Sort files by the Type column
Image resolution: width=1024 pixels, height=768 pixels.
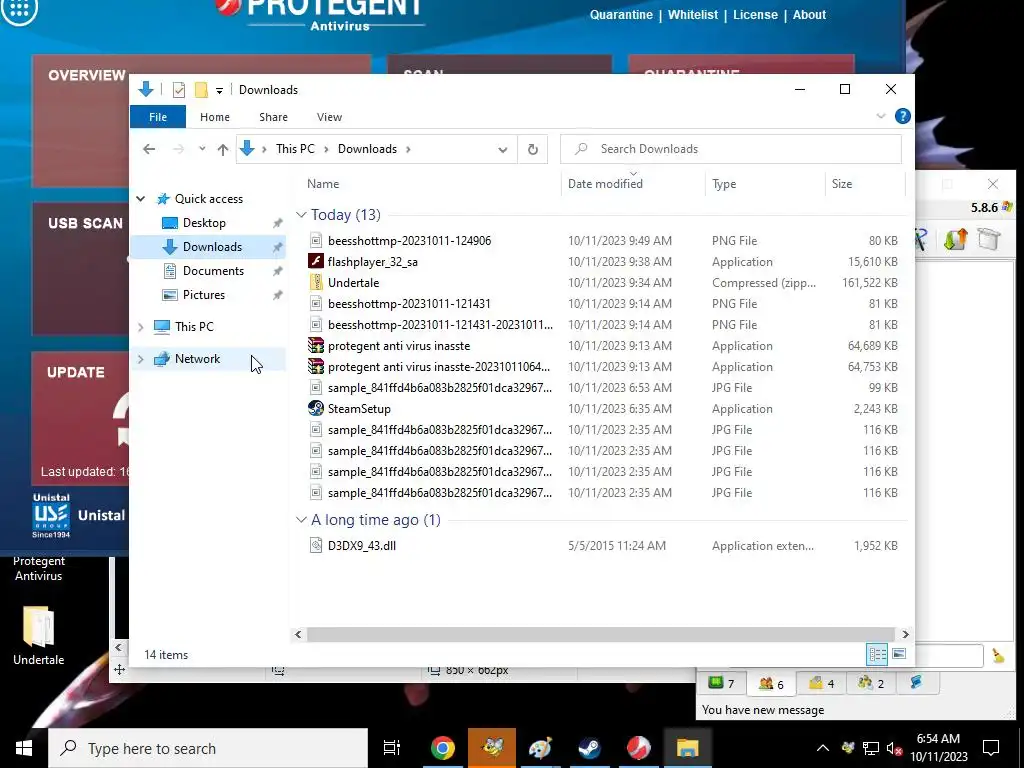click(x=765, y=184)
